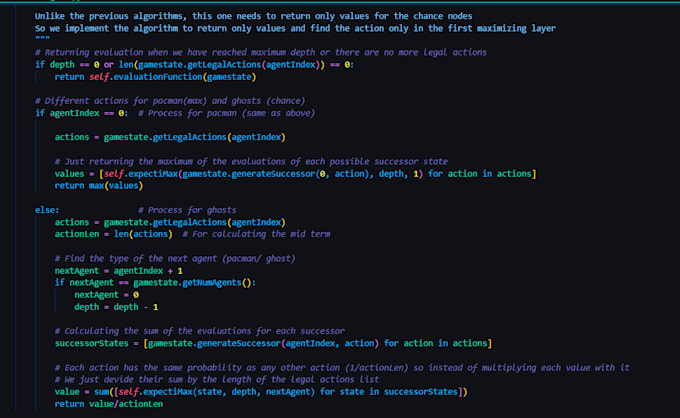Click first 'actions = gamestate.getLegalActions' line under pacman

point(170,137)
